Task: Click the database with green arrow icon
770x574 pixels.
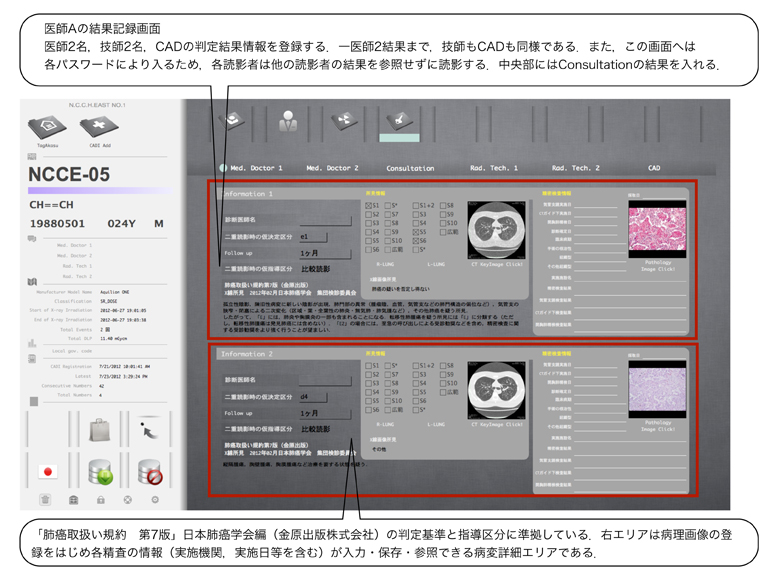Action: (x=101, y=471)
